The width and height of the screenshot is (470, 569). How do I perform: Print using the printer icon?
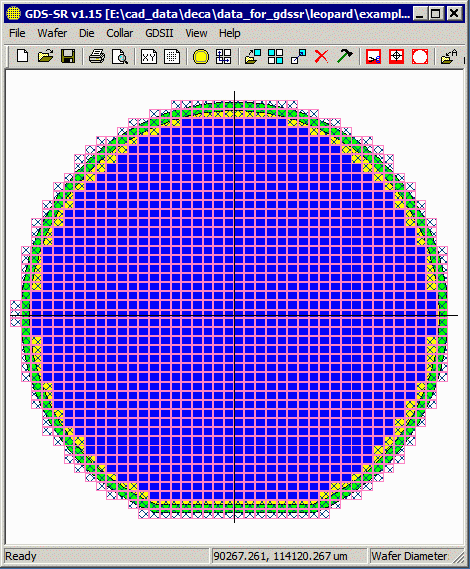[x=97, y=57]
